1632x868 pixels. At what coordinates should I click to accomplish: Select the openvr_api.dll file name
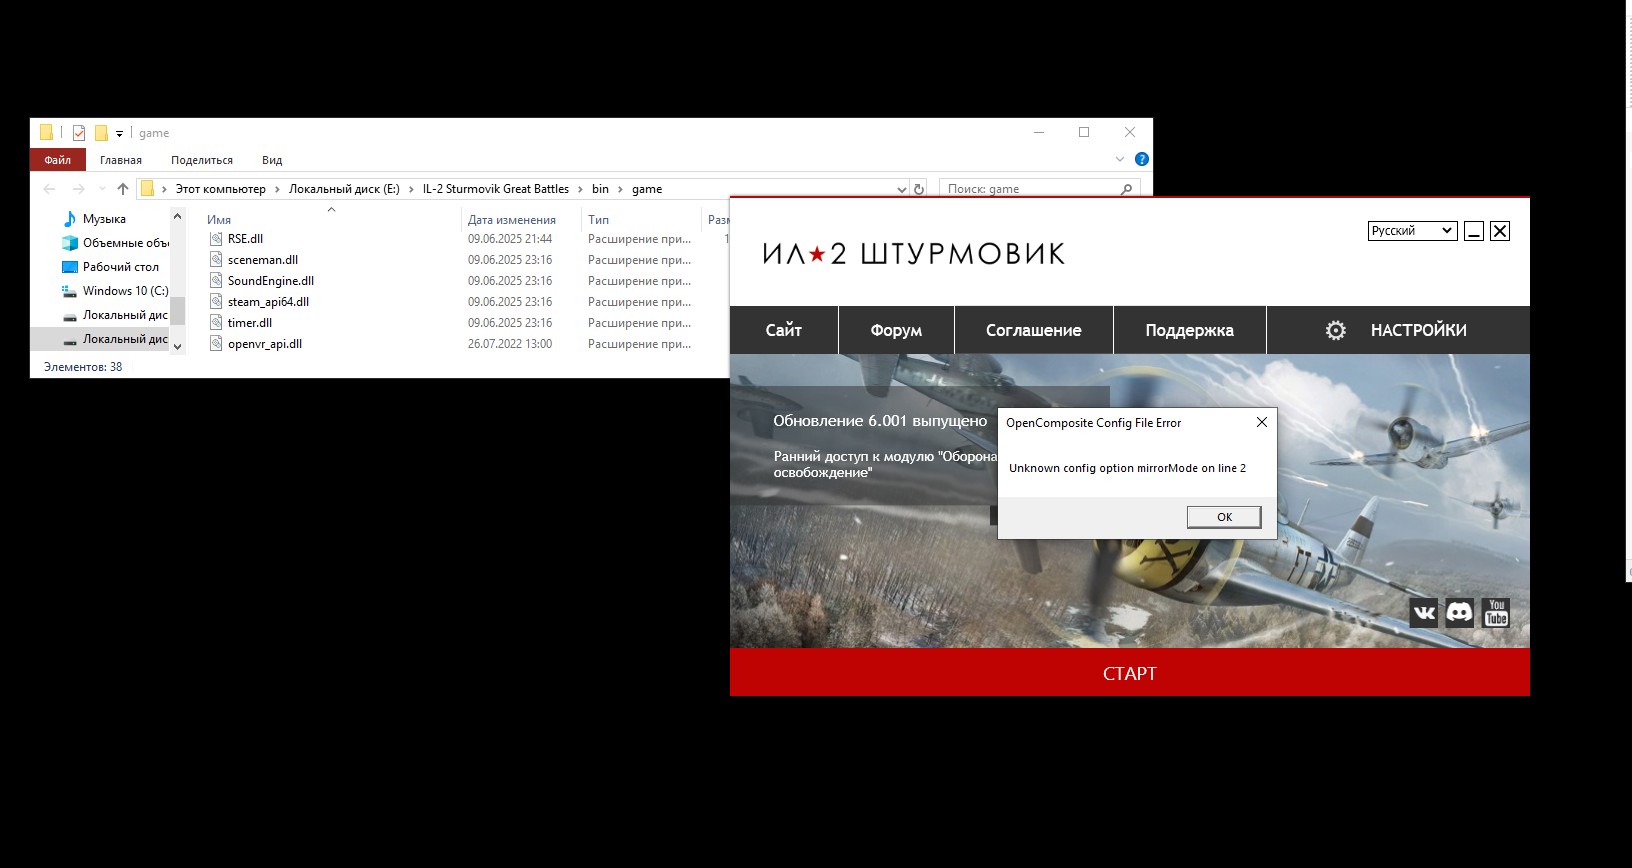click(265, 344)
